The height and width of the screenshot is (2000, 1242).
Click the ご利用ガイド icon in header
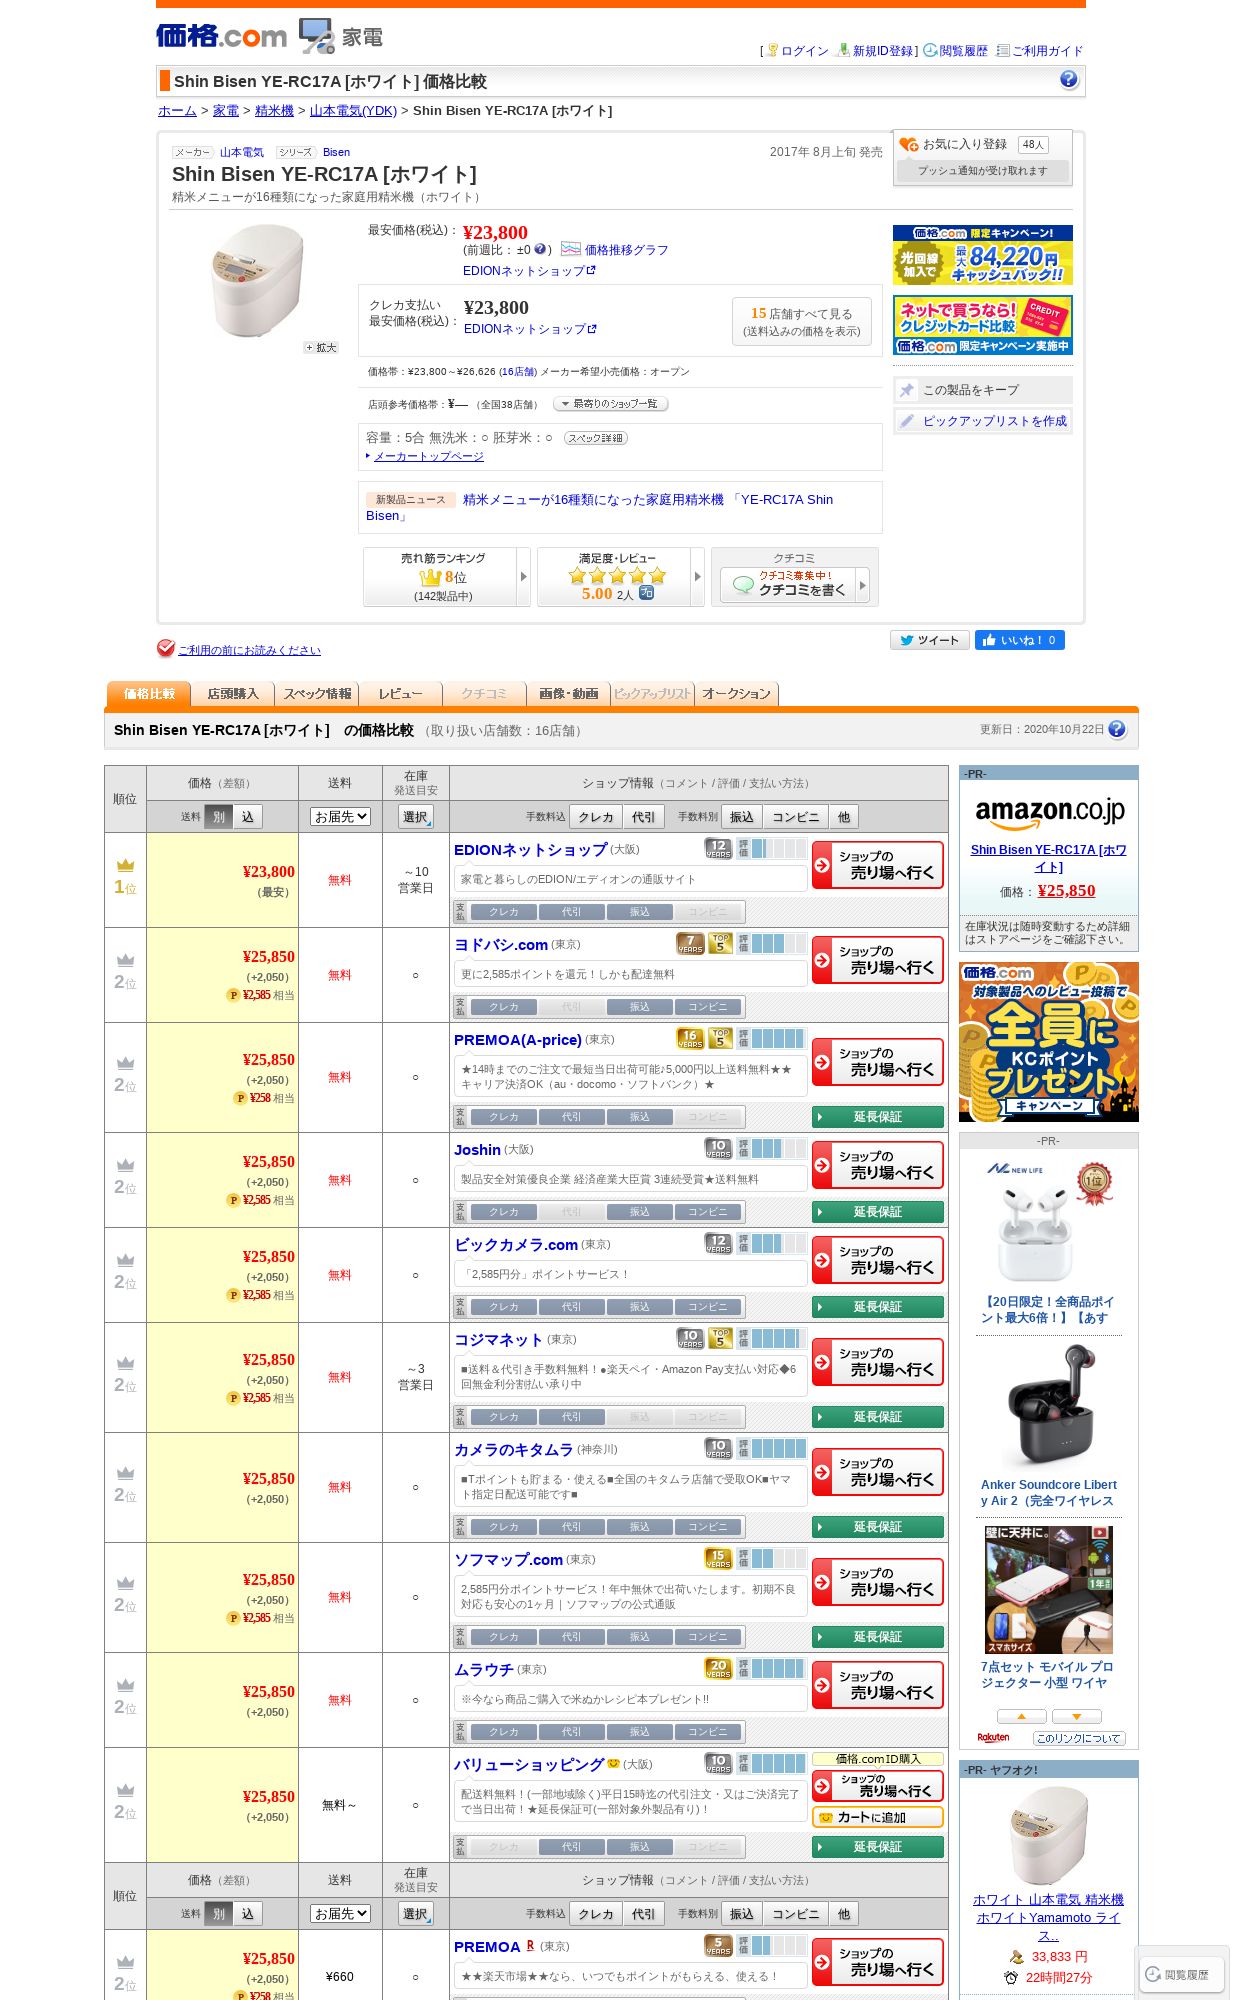[x=1003, y=50]
